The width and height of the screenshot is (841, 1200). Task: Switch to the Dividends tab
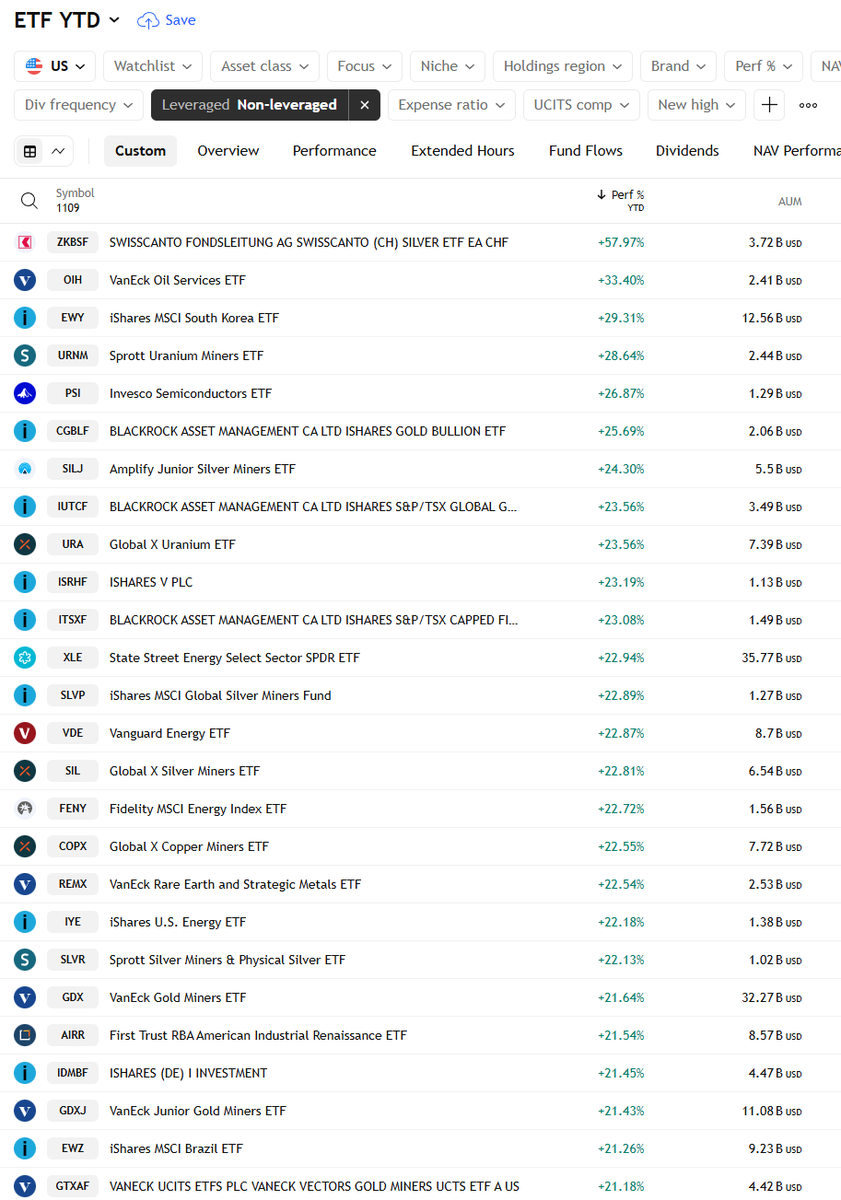pyautogui.click(x=687, y=151)
